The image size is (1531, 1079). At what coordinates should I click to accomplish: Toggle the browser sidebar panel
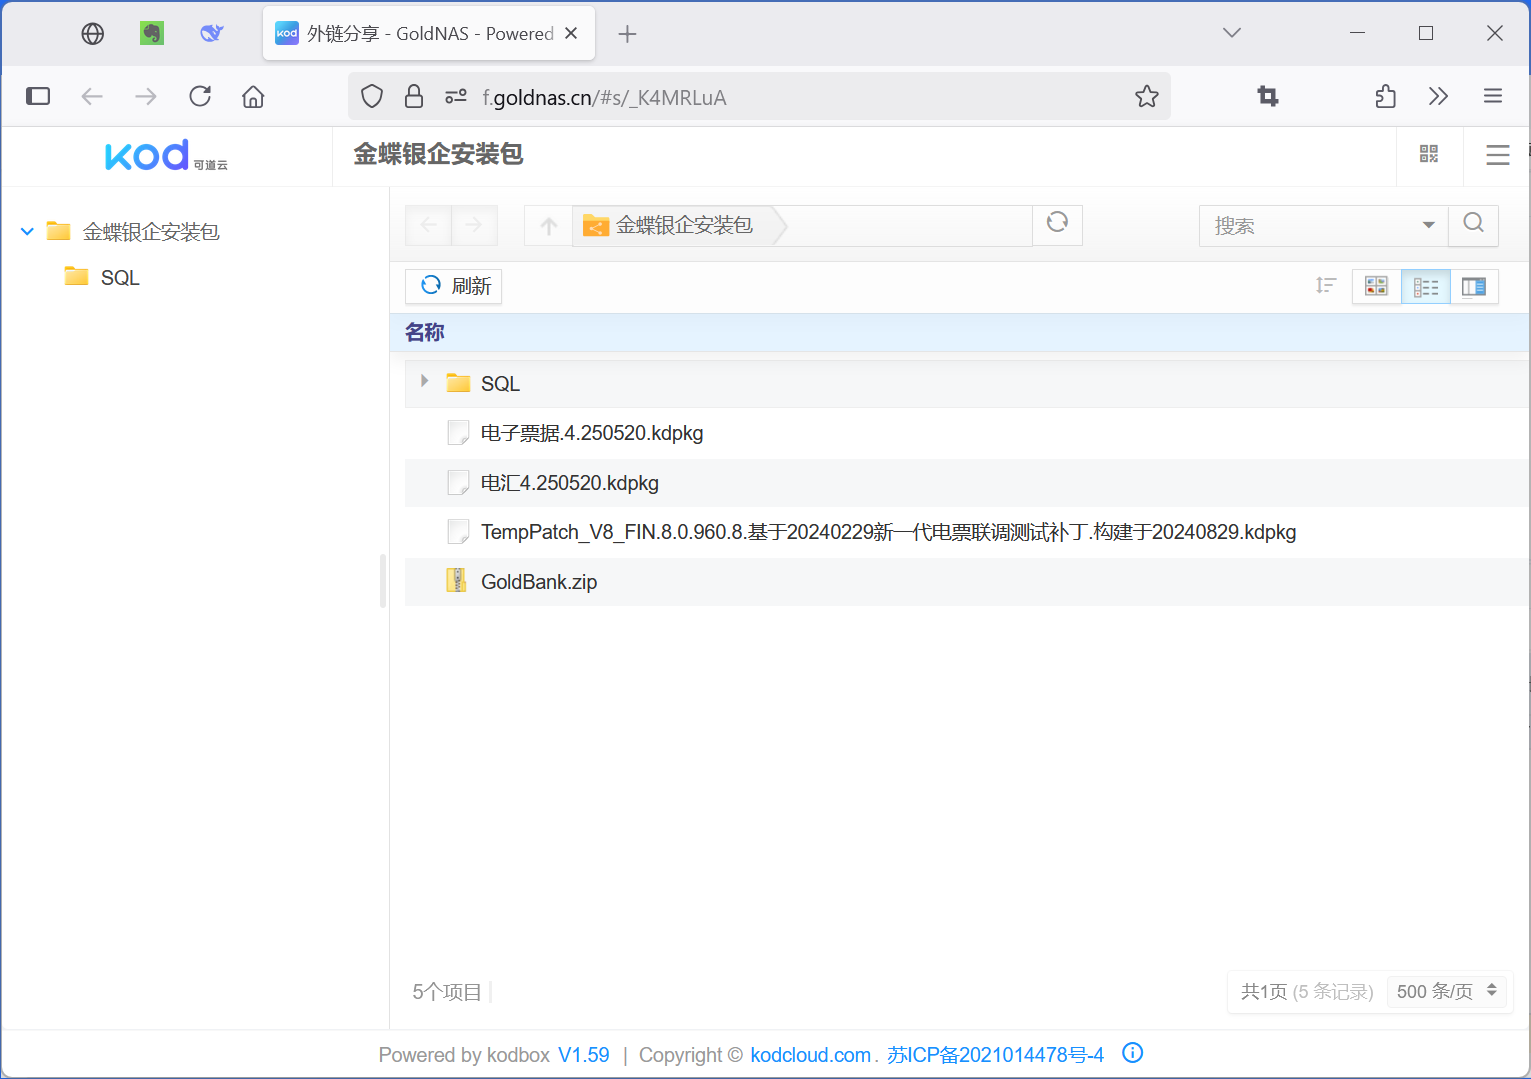coord(38,96)
